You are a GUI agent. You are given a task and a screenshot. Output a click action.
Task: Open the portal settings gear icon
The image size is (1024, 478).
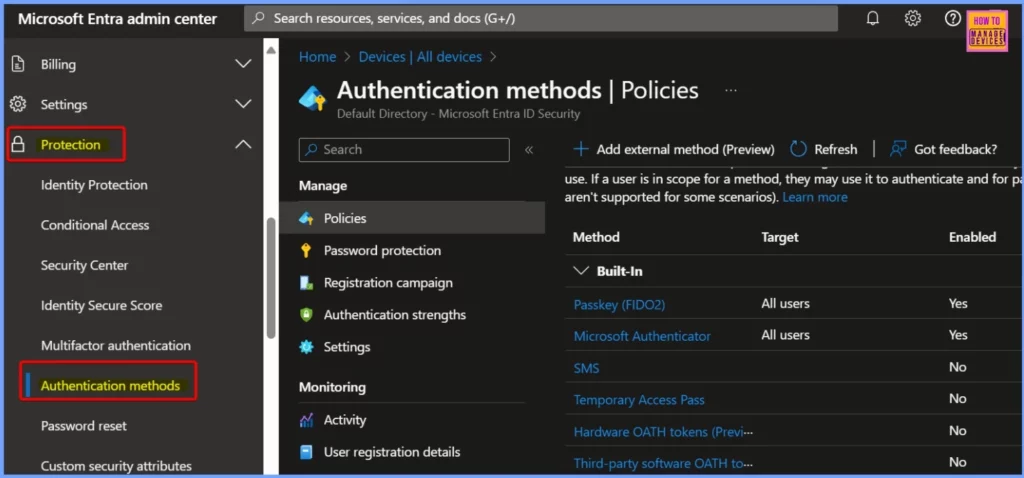912,18
